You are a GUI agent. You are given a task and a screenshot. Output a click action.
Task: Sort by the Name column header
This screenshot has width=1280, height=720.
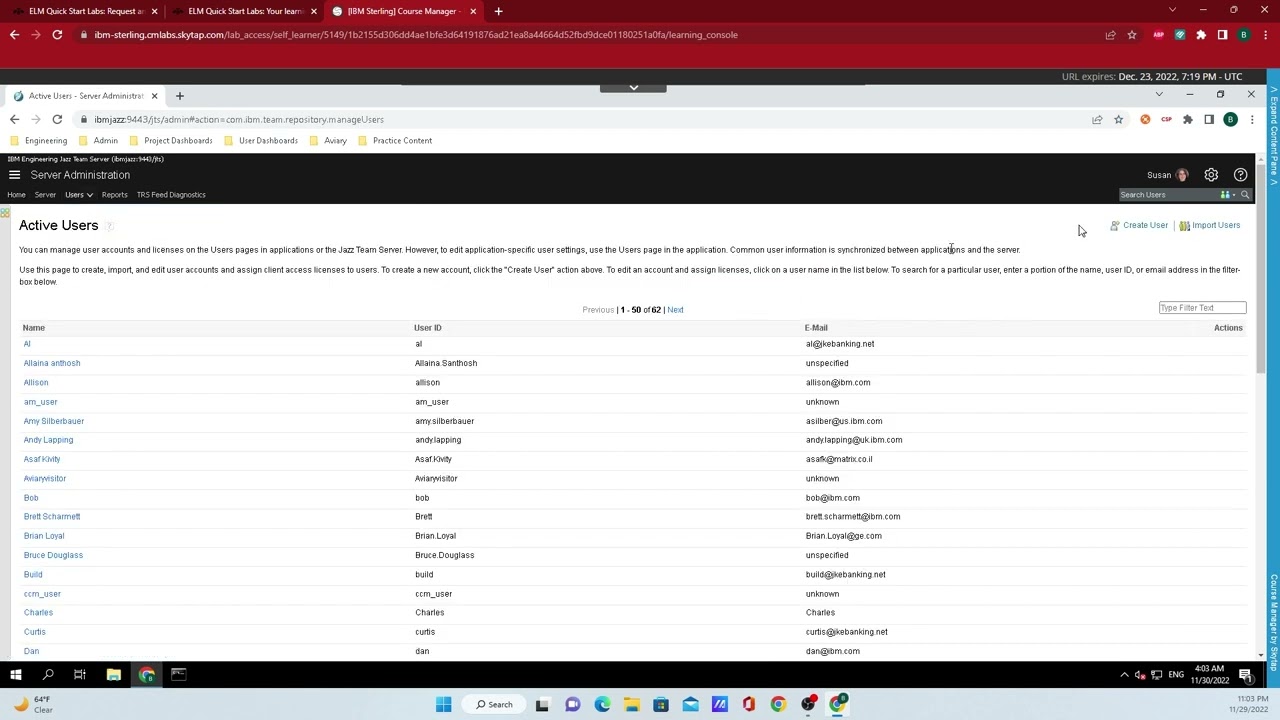[x=34, y=328]
